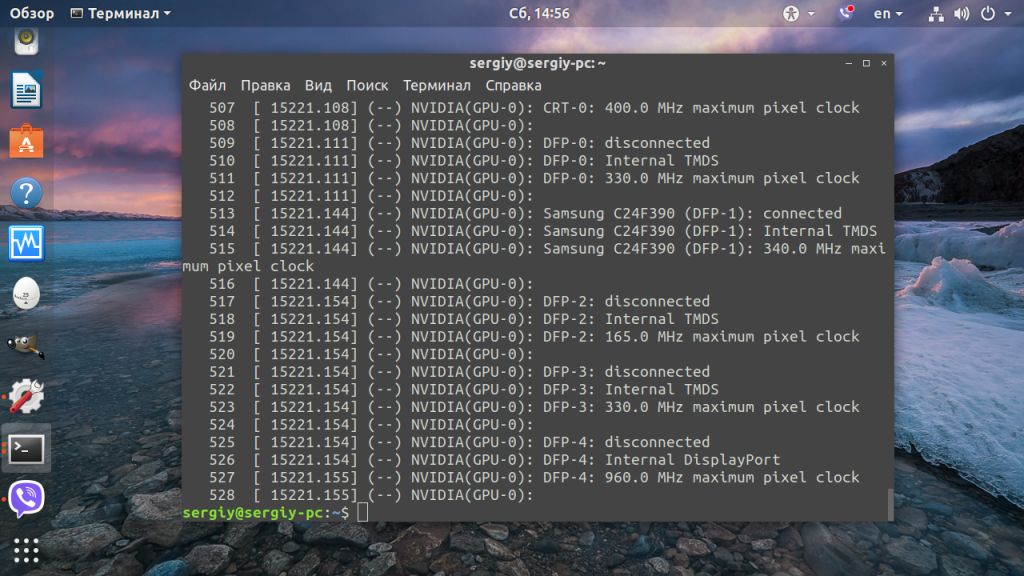Launch GIMP from the dock
The height and width of the screenshot is (576, 1024).
tap(26, 345)
